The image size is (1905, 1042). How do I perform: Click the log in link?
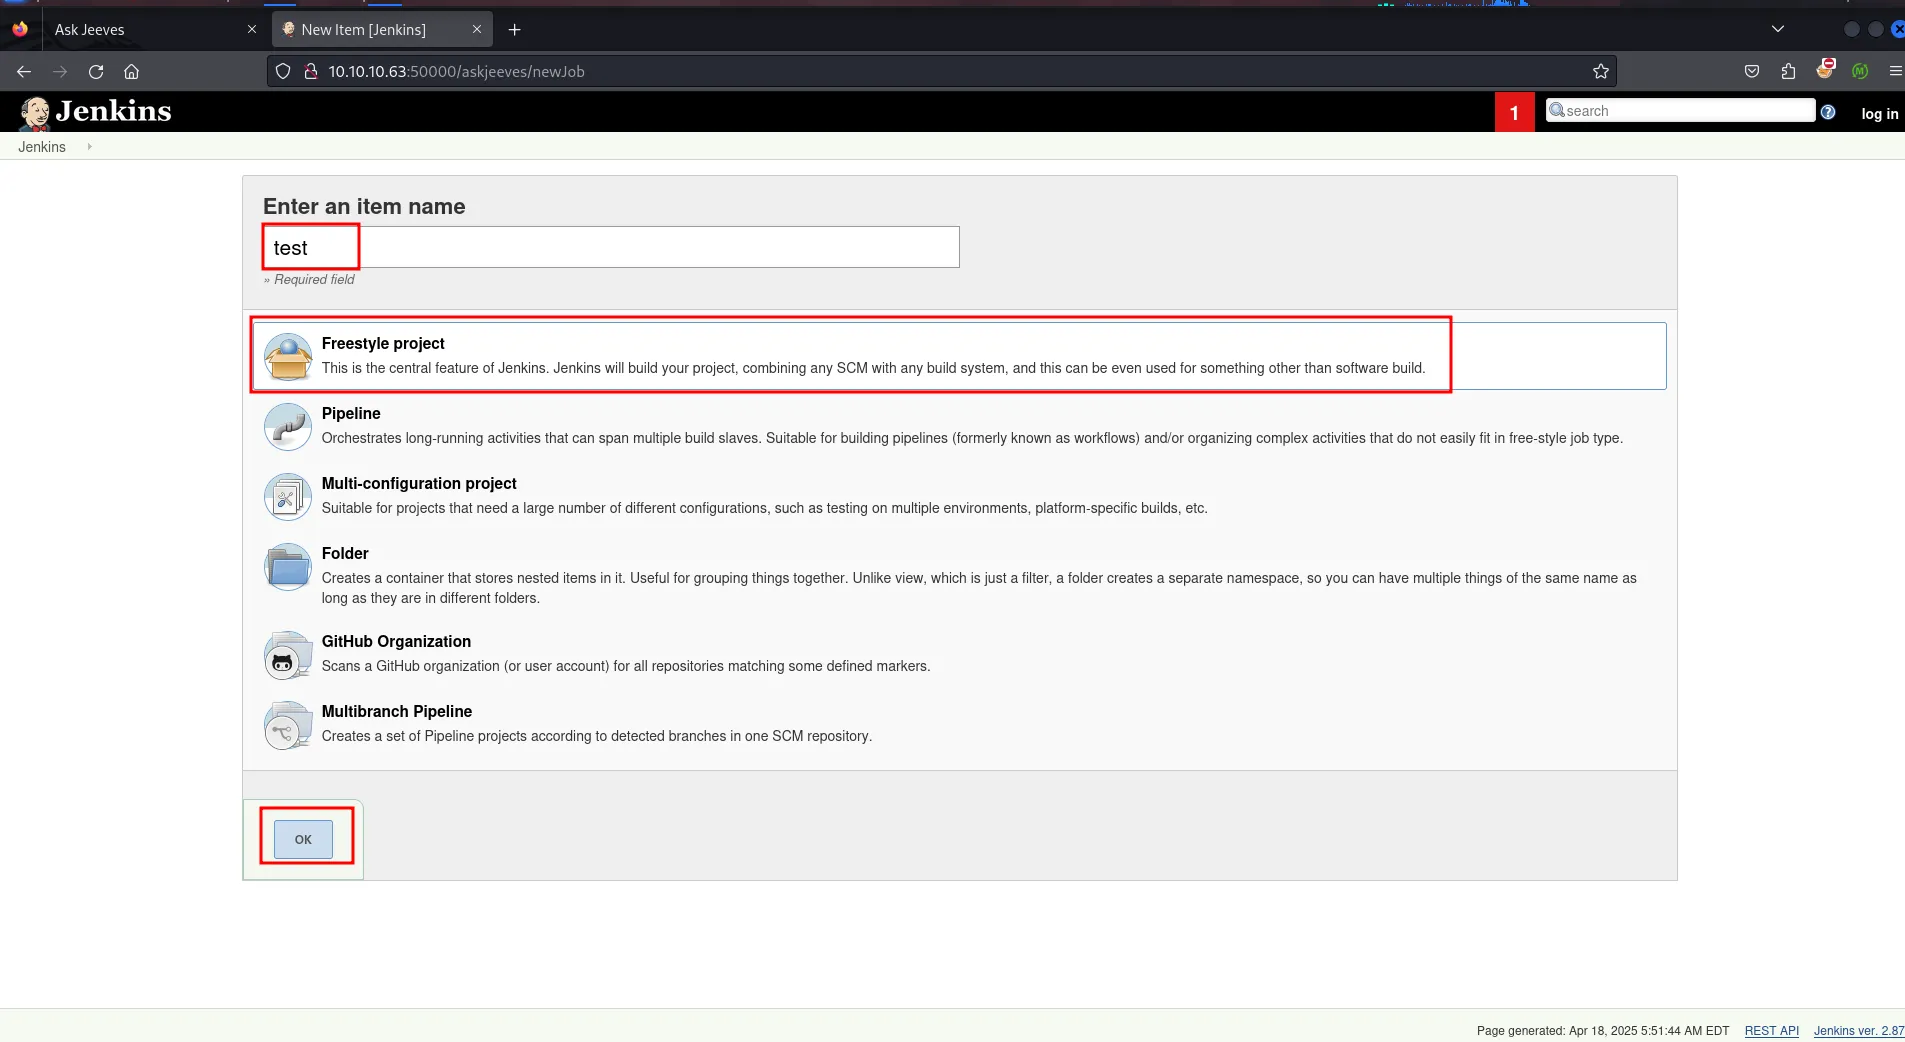pyautogui.click(x=1879, y=114)
